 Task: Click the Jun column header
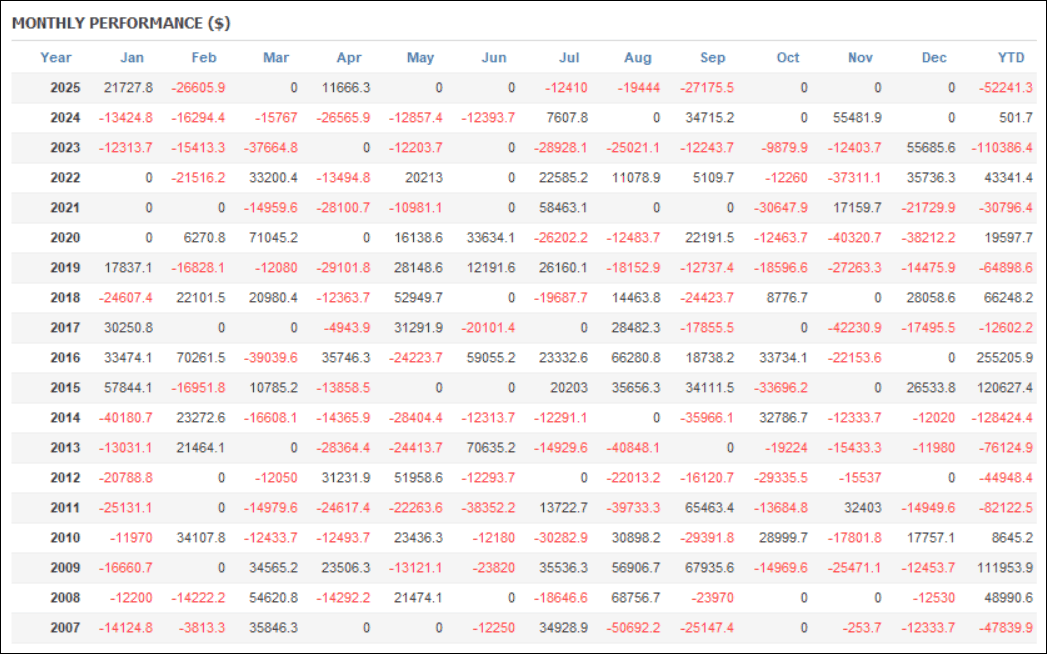pyautogui.click(x=494, y=57)
